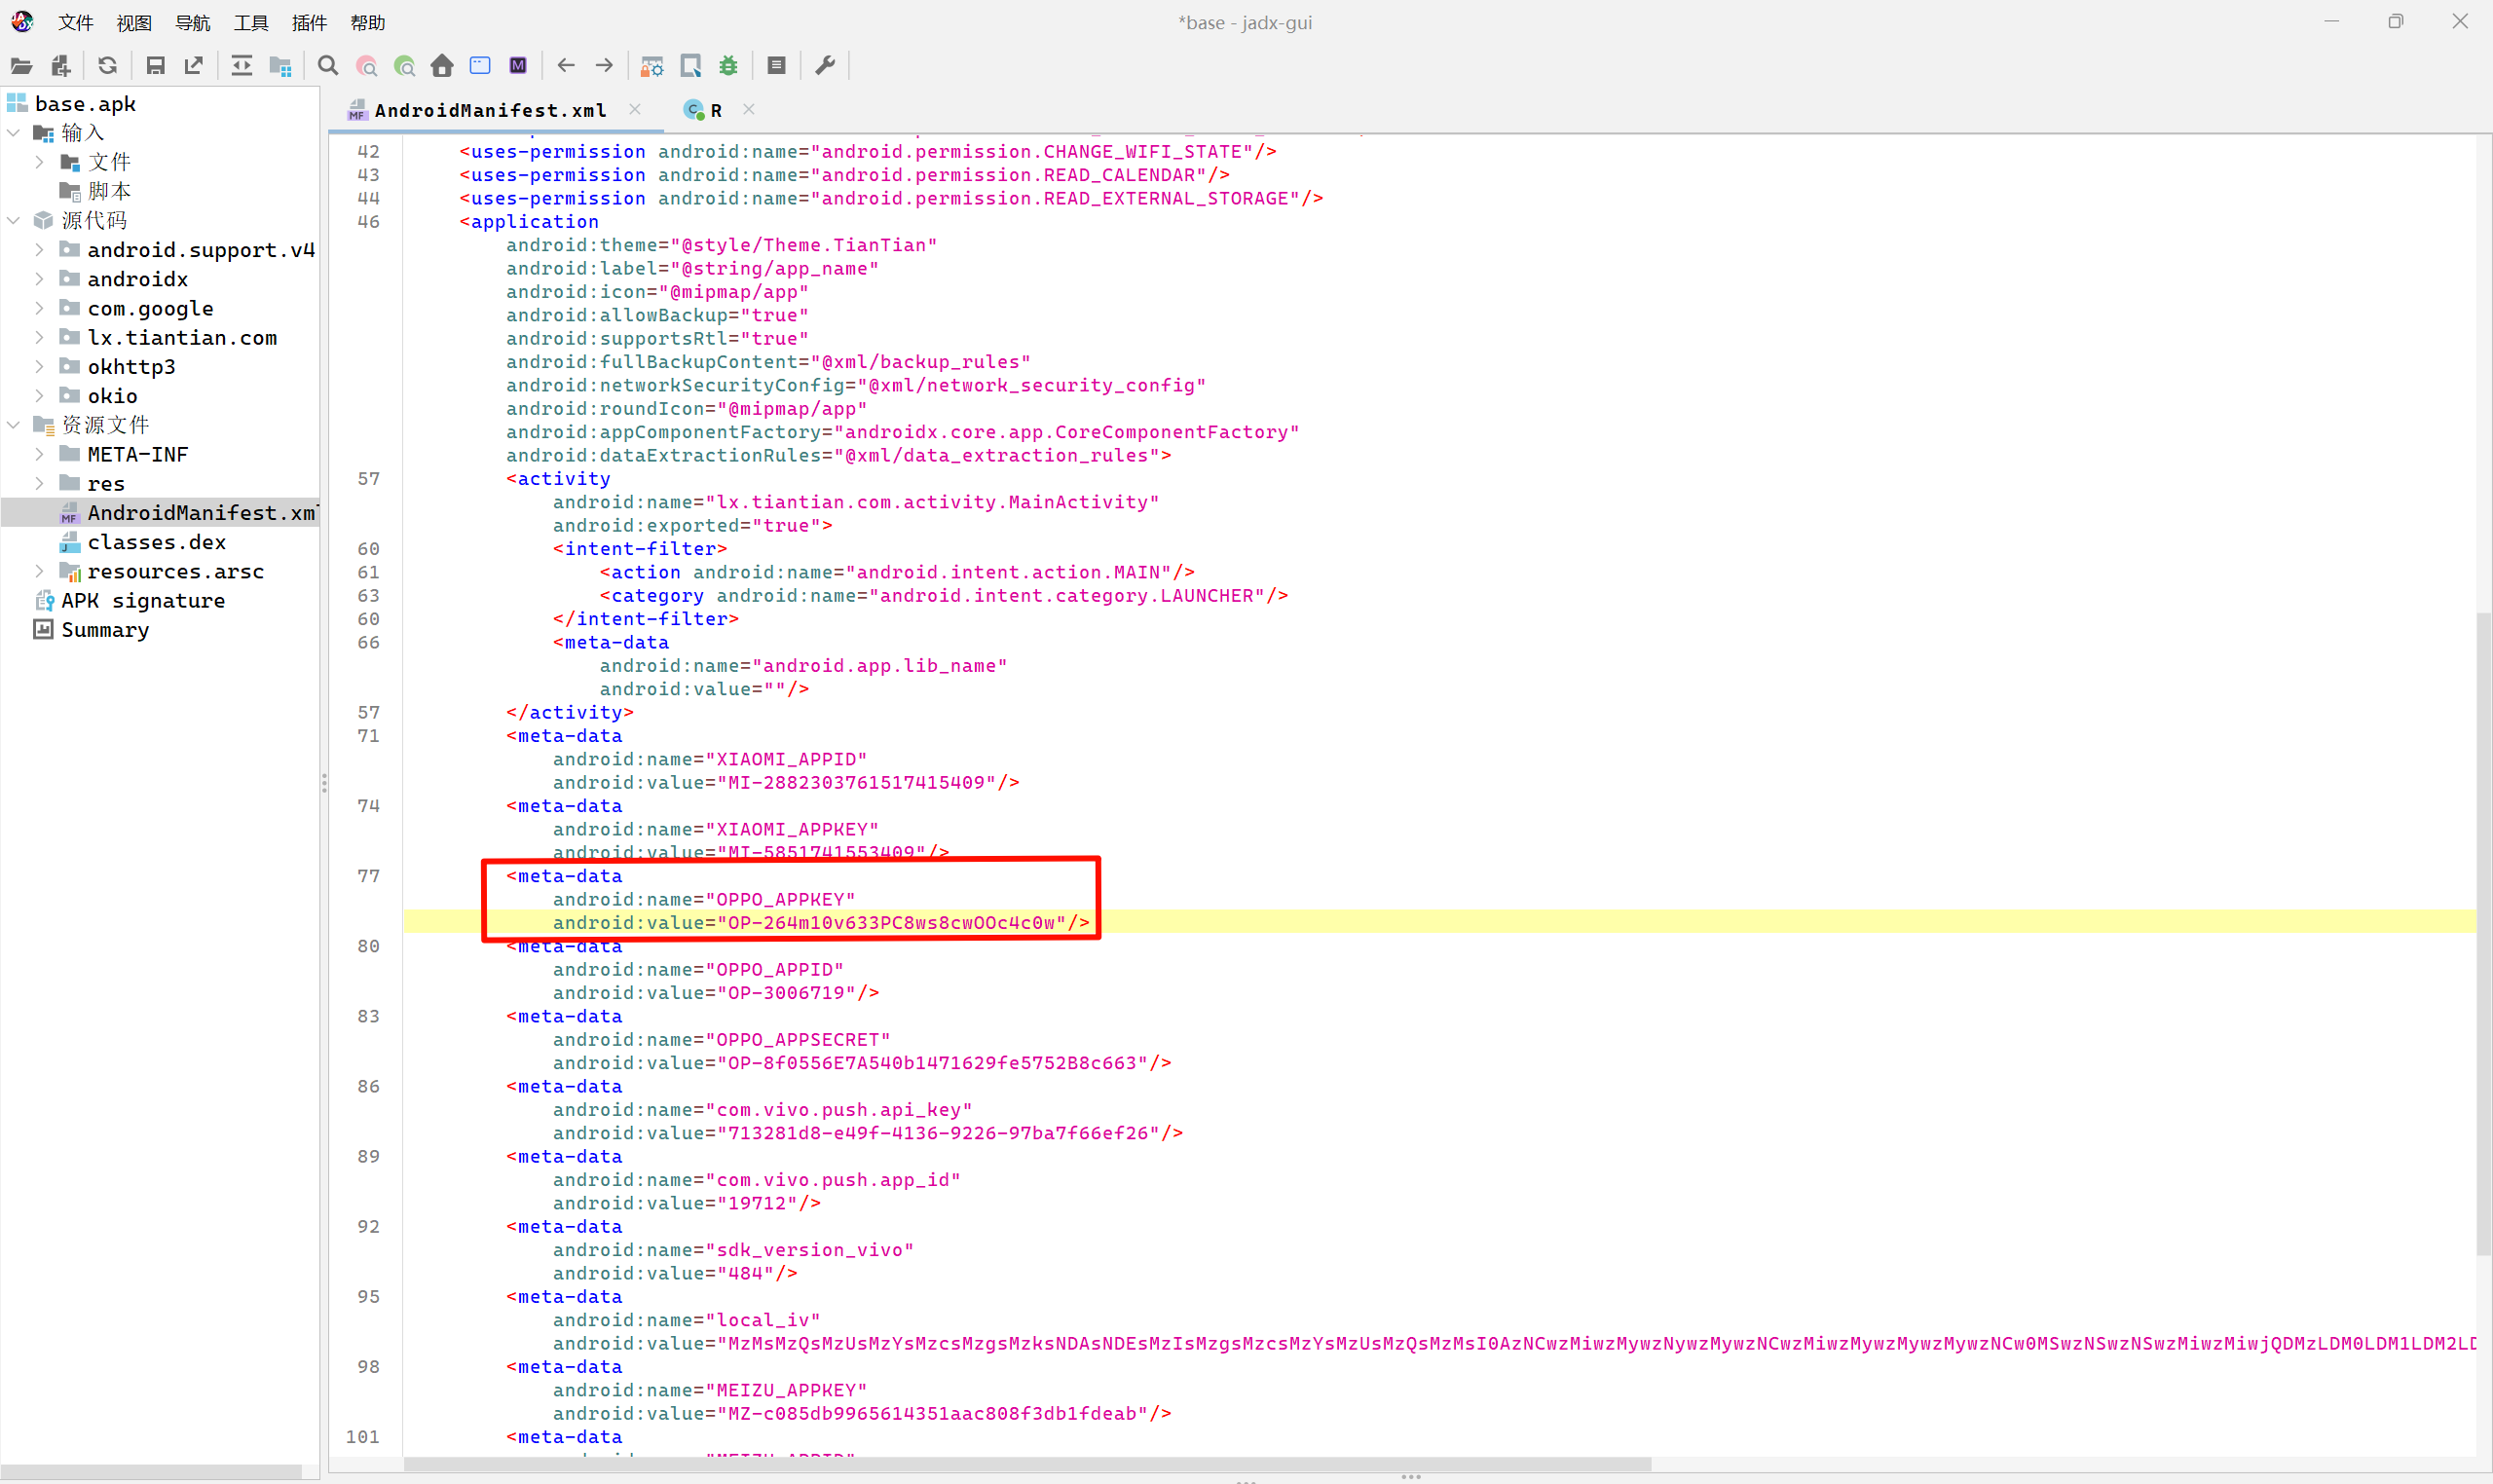Open AndroidManifest via purple M icon
This screenshot has height=1484, width=2493.
coord(518,66)
